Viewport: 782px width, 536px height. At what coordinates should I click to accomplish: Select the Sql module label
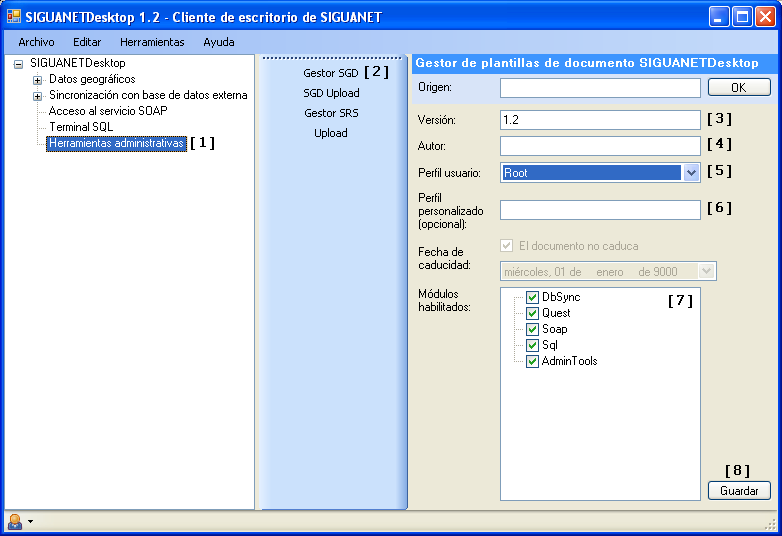tap(550, 345)
